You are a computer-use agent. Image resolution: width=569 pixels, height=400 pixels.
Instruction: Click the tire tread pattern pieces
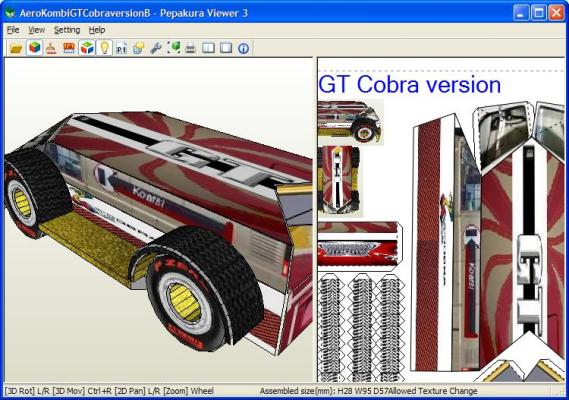tap(361, 328)
